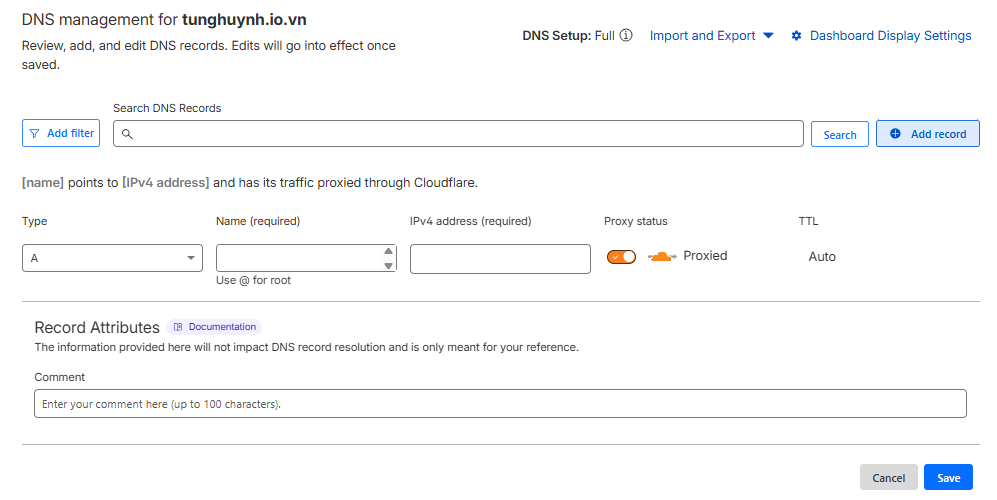Click the Name field up arrow
Screen dimensions: 997x500
(x=388, y=251)
